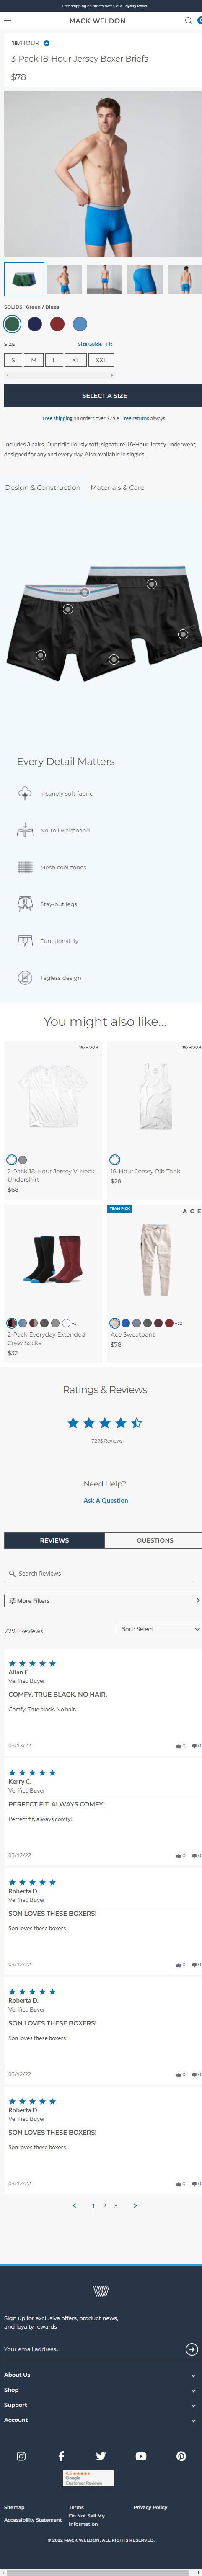The width and height of the screenshot is (202, 2576).
Task: Open Mack Weldon YouTube channel
Action: point(141,2455)
